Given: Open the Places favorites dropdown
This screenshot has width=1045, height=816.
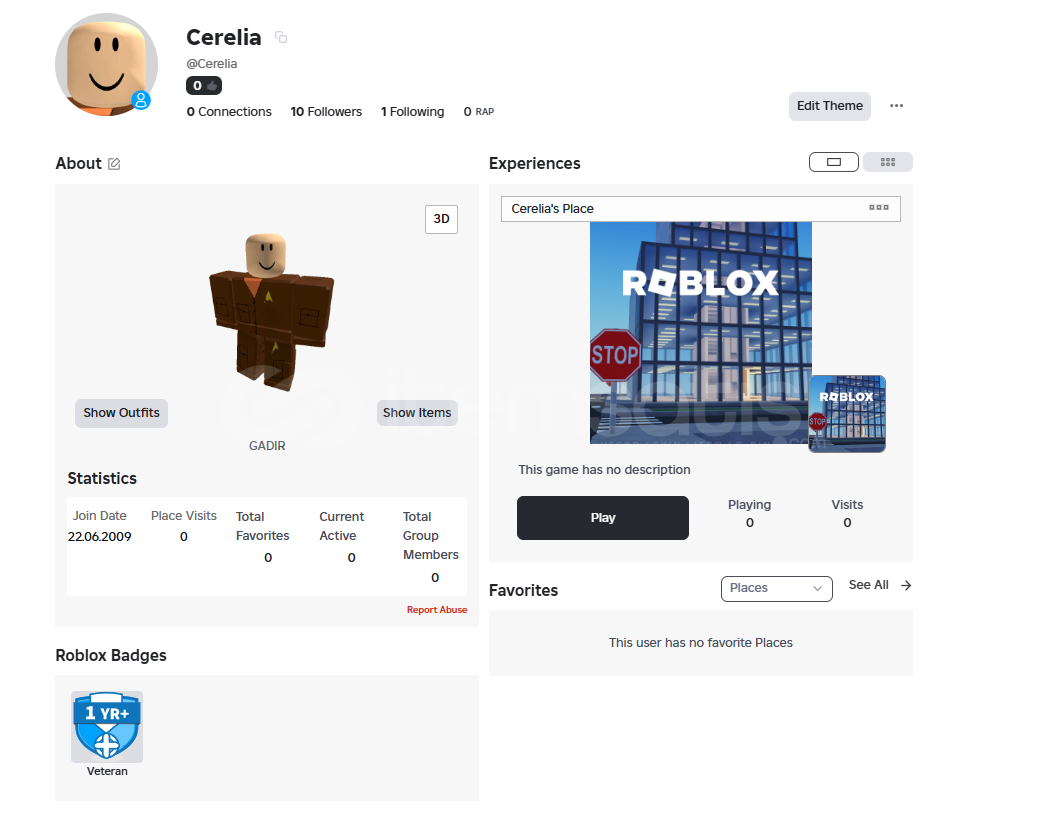Looking at the screenshot, I should click(x=776, y=589).
